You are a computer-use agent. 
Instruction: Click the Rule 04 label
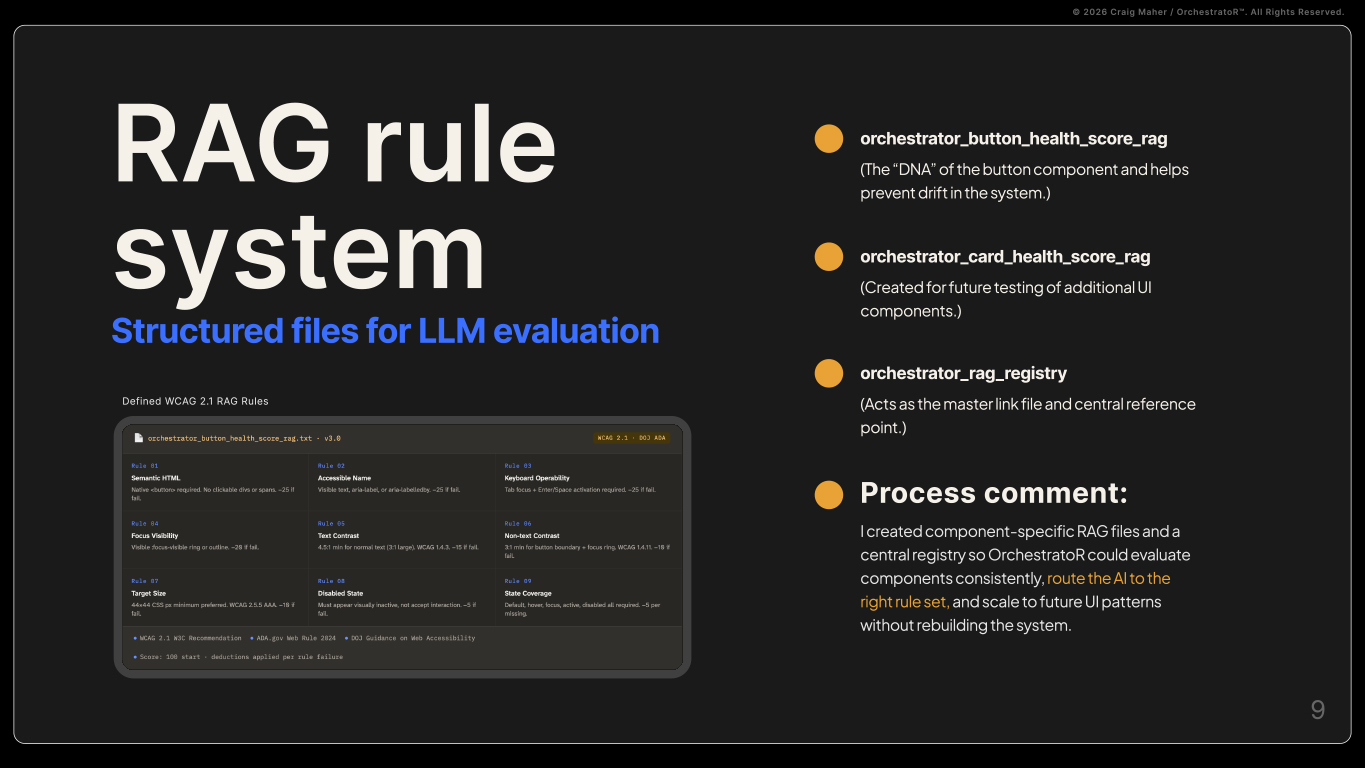click(x=145, y=524)
